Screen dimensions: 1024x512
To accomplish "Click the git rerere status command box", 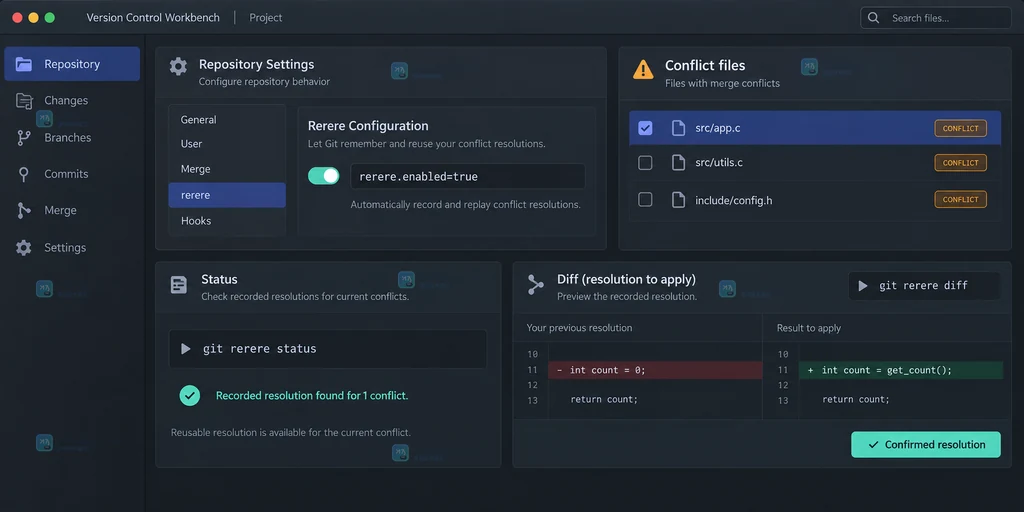I will point(327,349).
